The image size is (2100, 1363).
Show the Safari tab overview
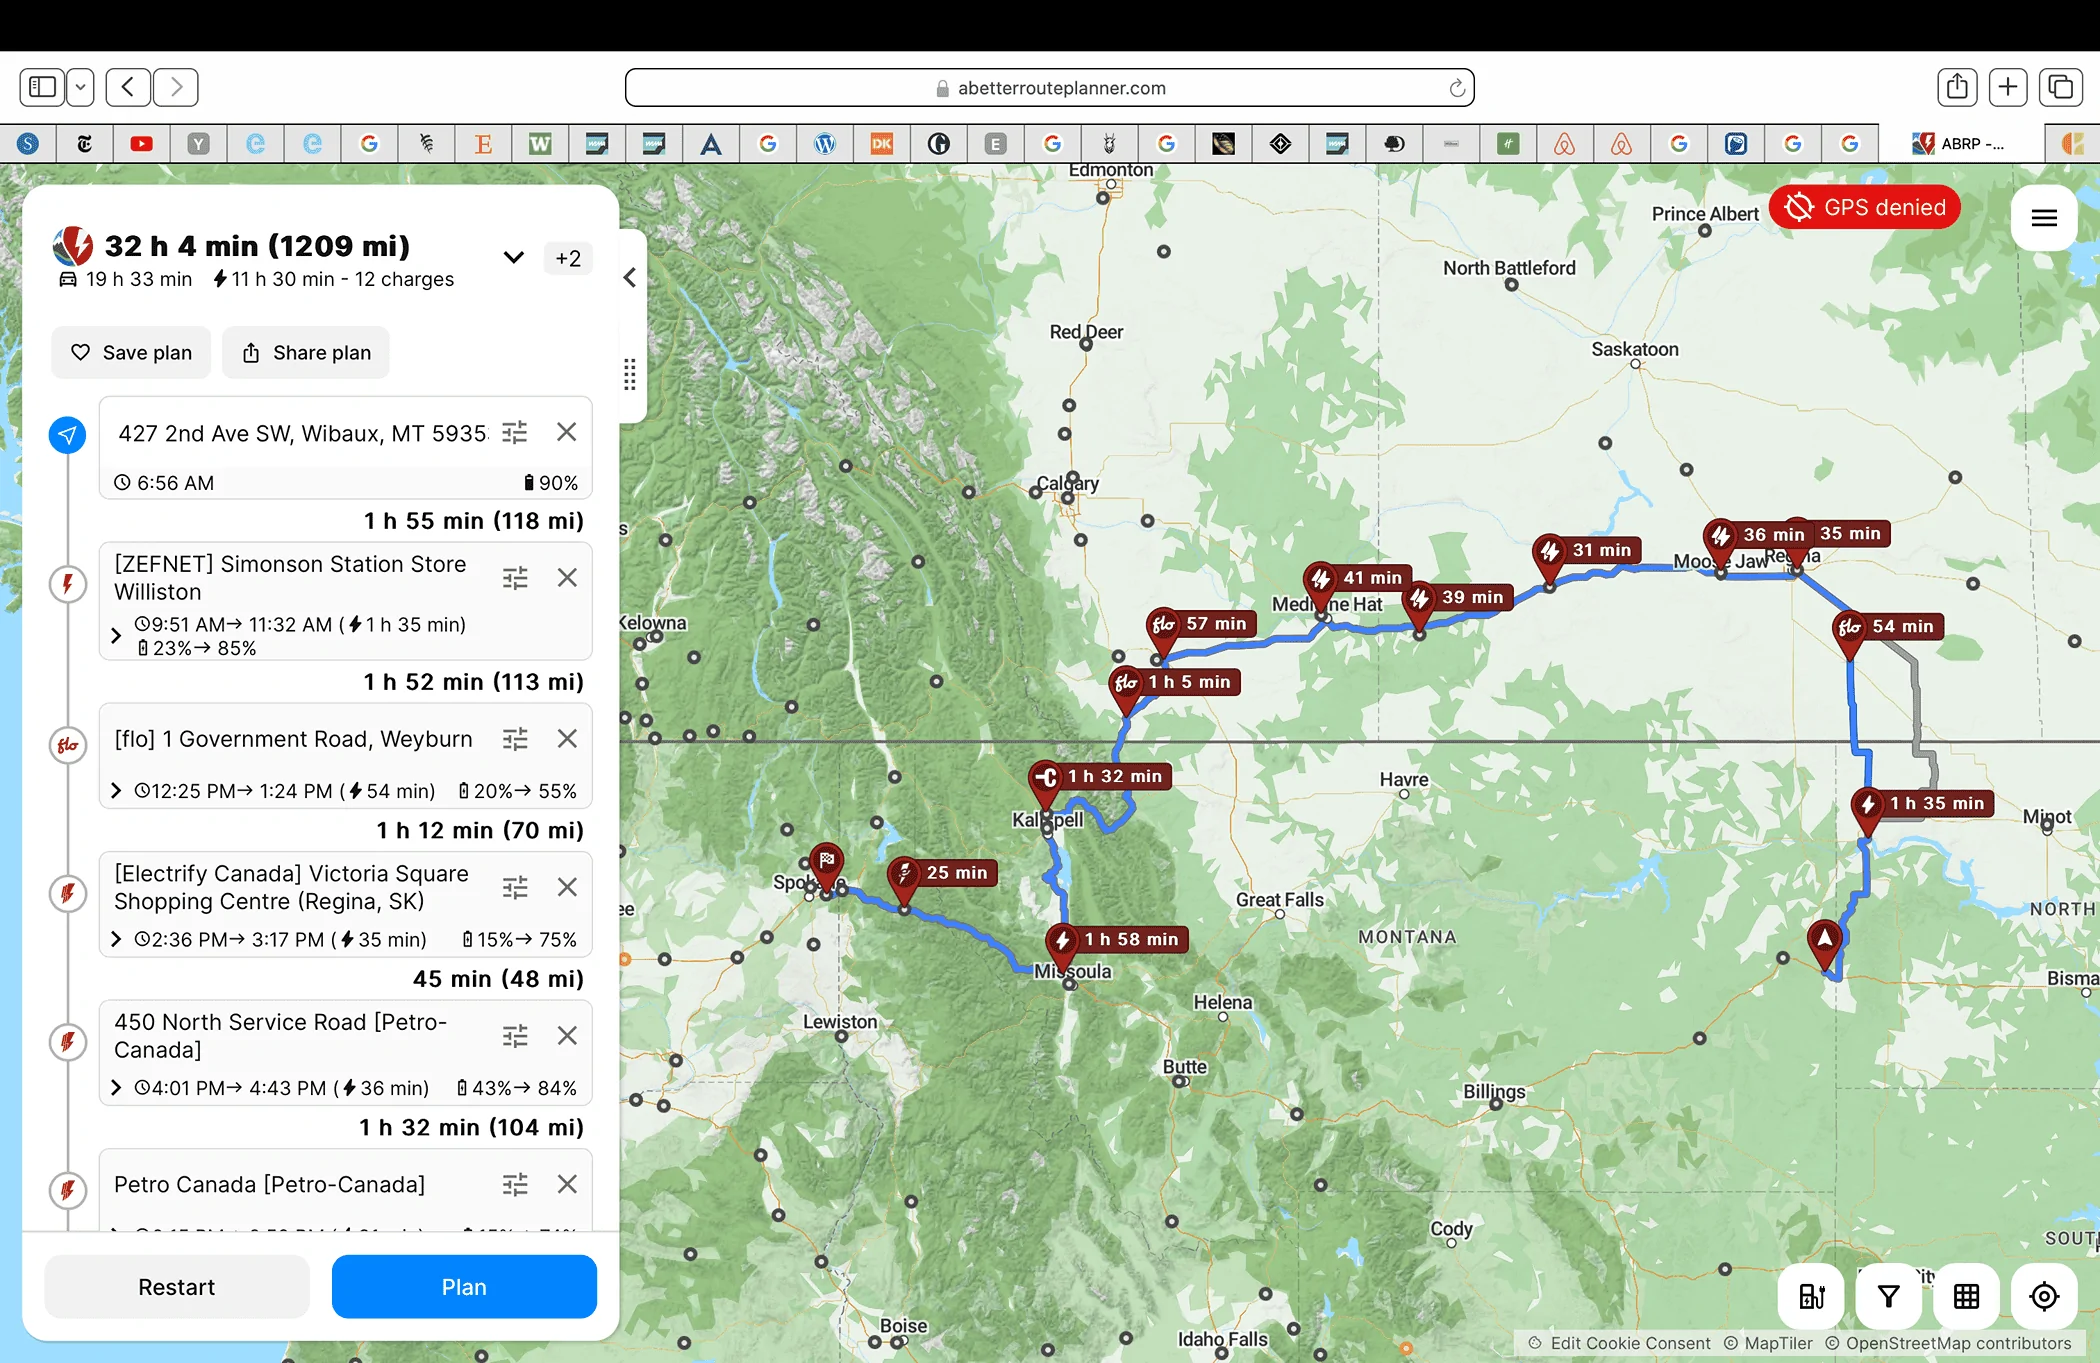click(2061, 87)
